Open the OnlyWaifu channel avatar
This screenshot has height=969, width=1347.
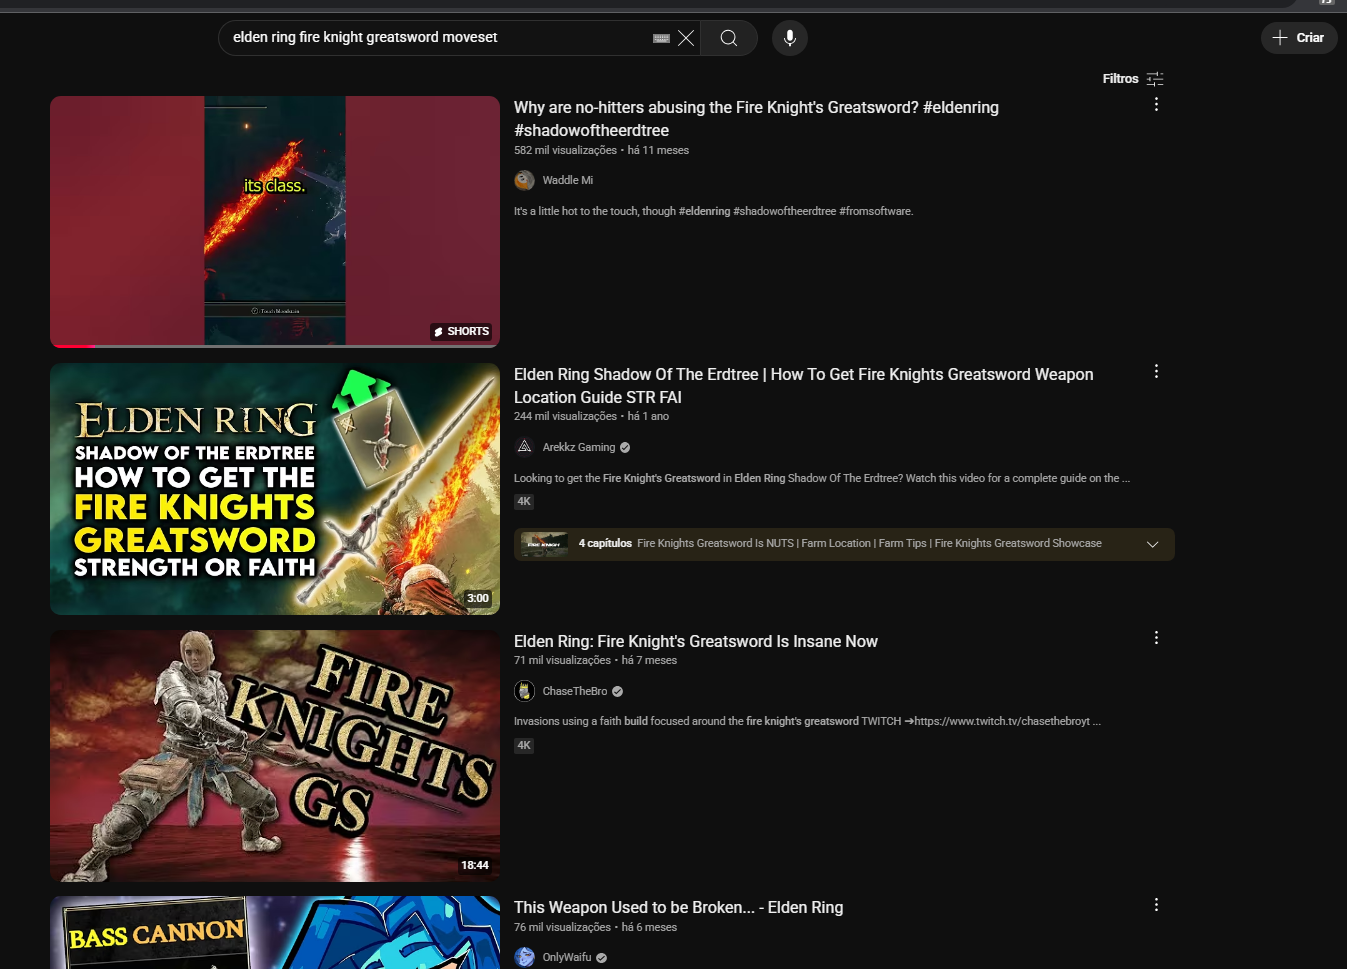(524, 957)
